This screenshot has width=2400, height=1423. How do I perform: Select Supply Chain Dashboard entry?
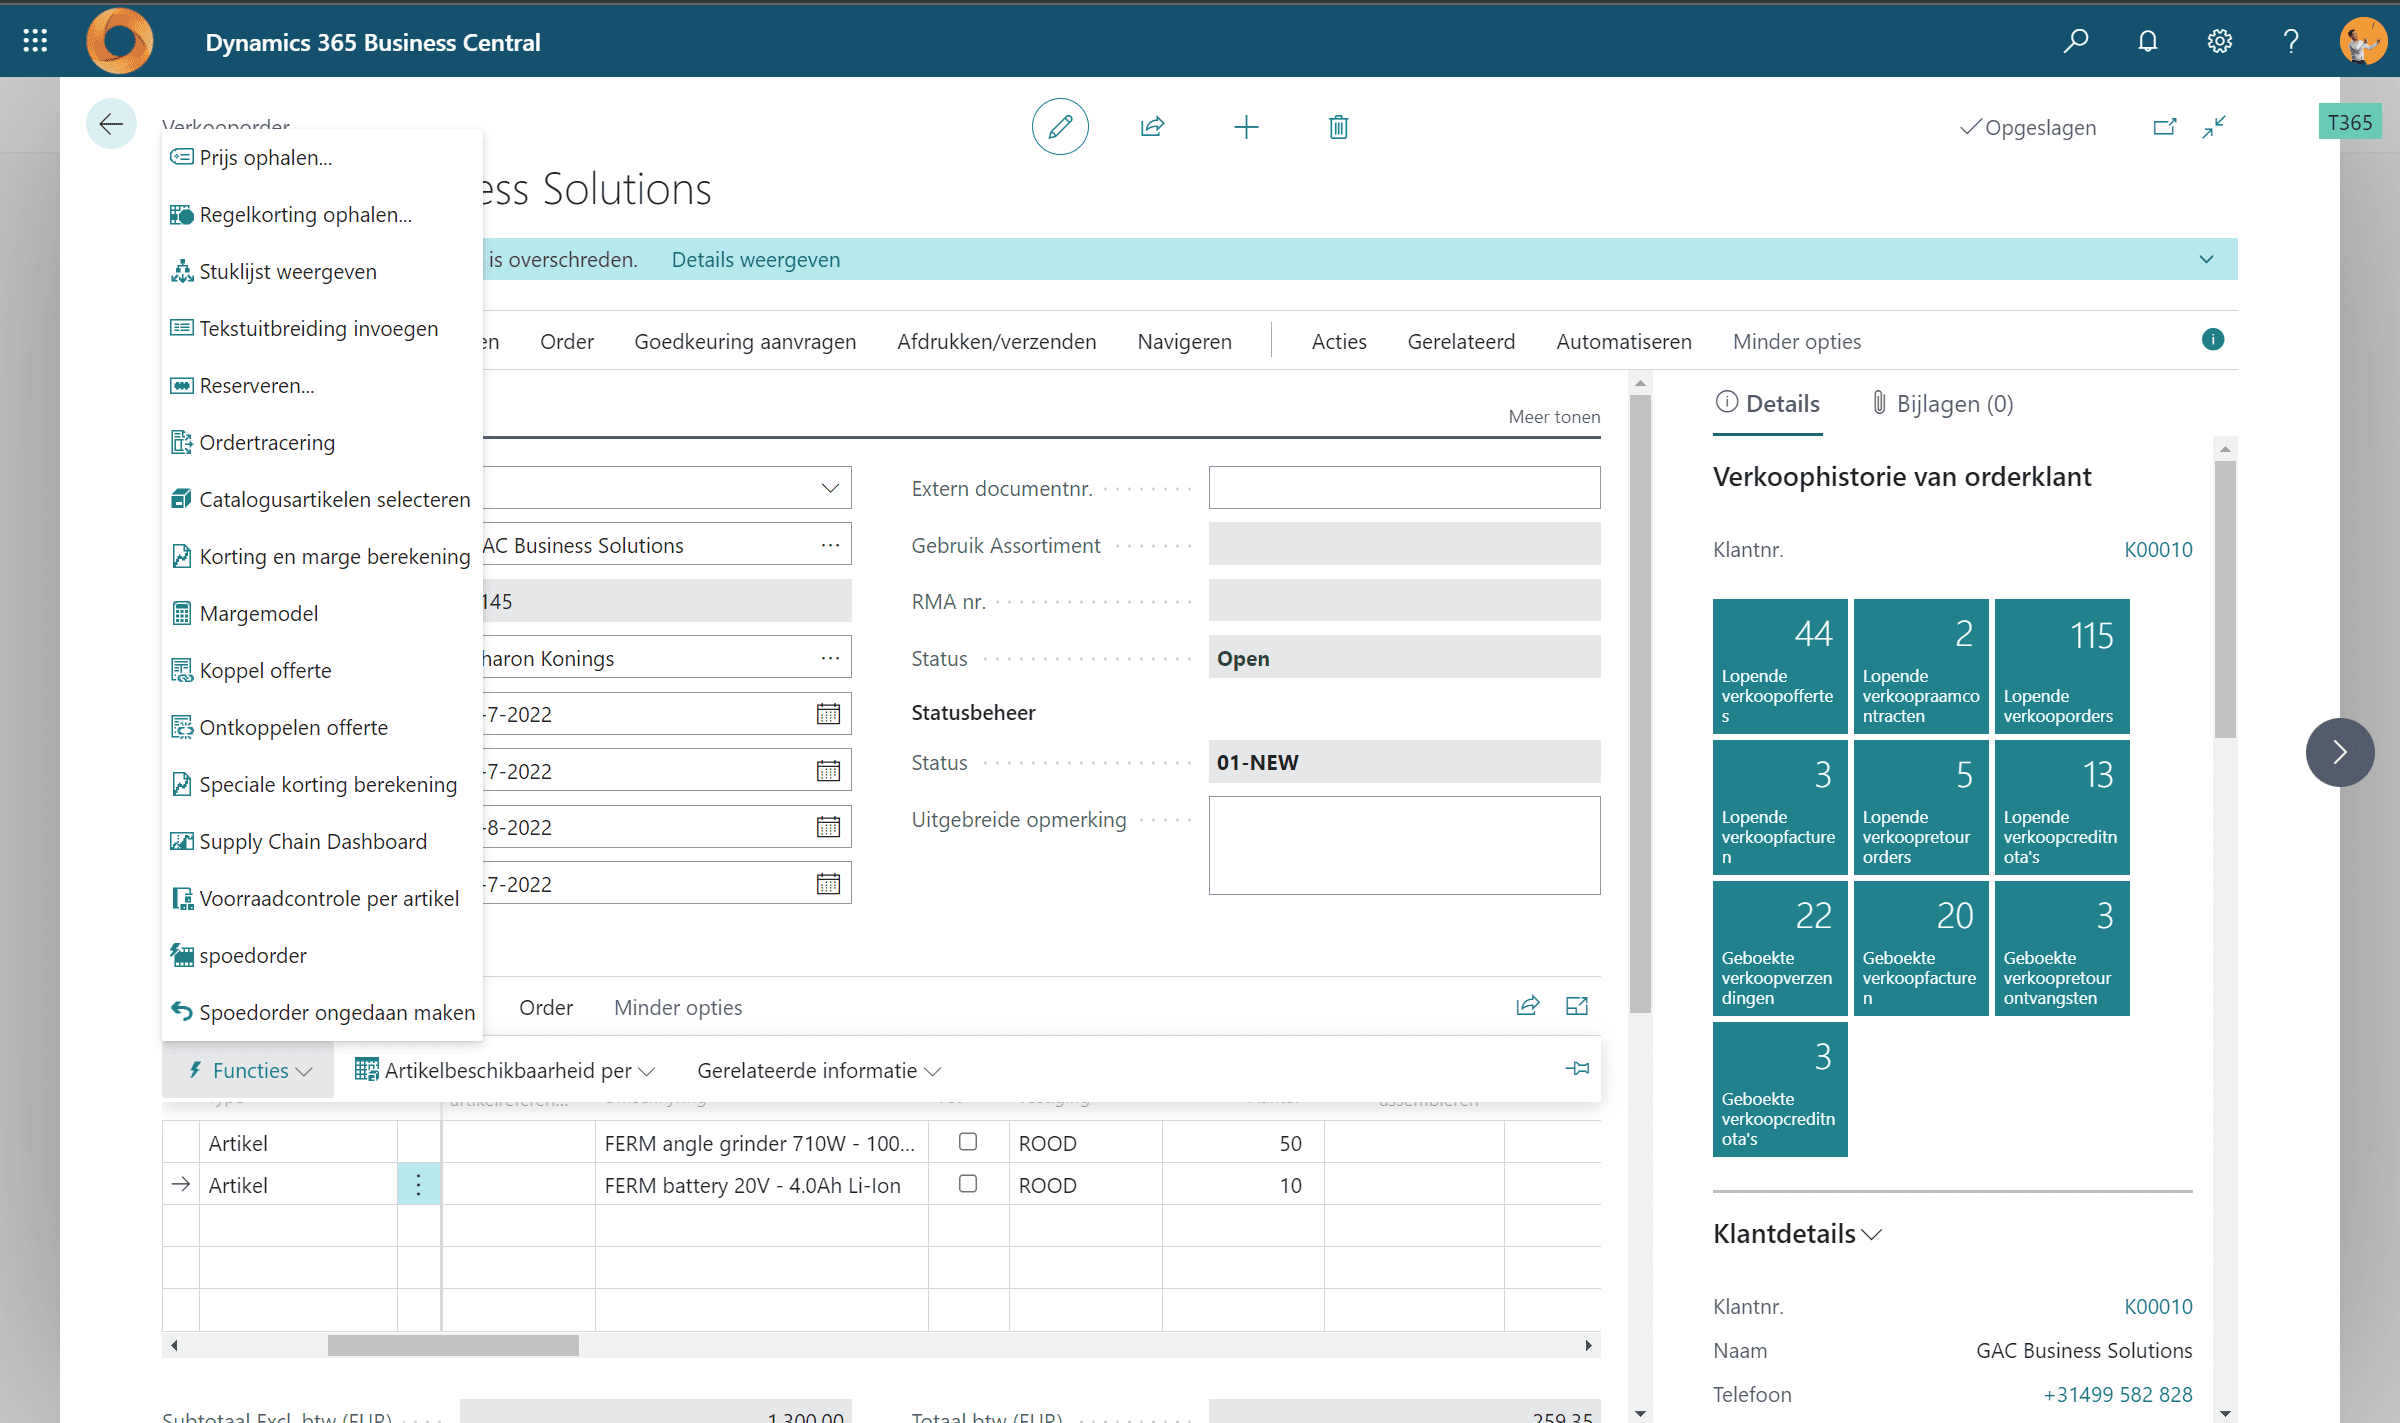pyautogui.click(x=322, y=841)
